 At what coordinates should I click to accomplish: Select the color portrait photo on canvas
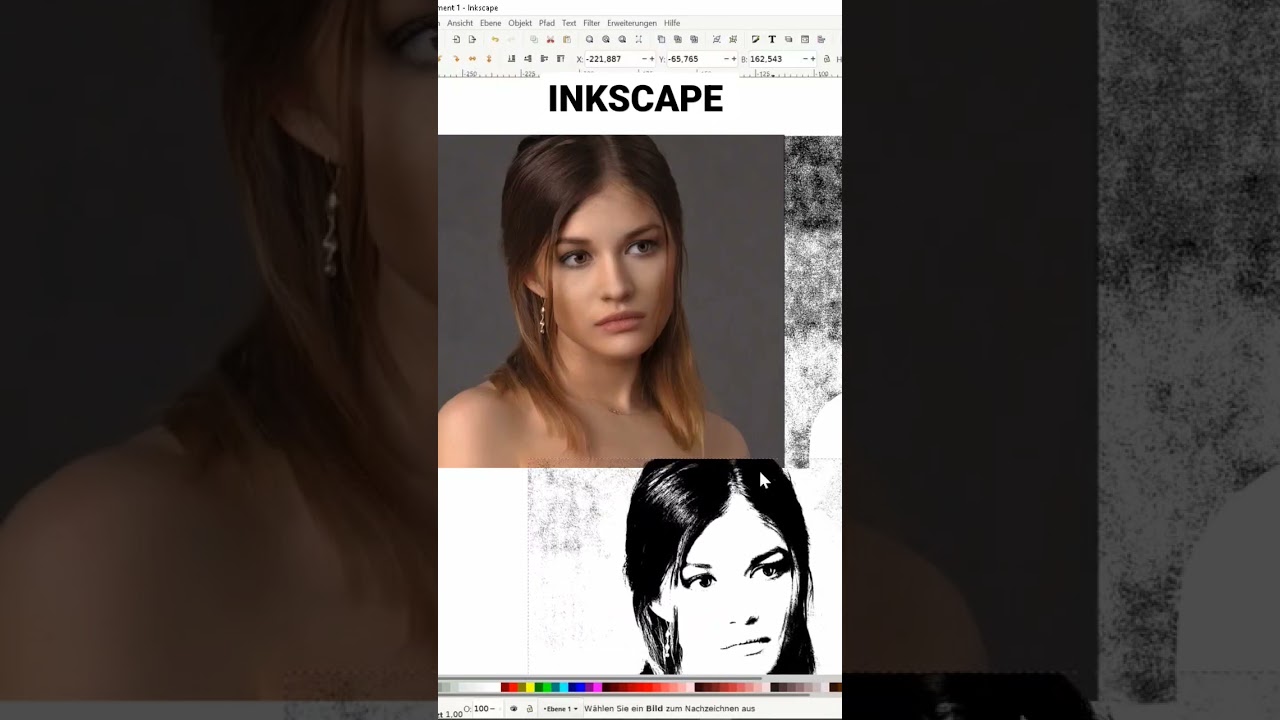pos(611,300)
